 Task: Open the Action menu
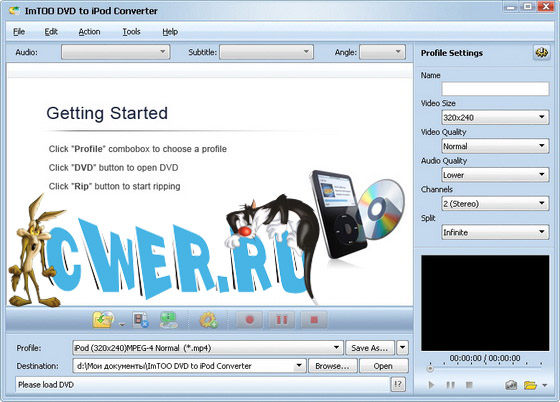tap(89, 32)
